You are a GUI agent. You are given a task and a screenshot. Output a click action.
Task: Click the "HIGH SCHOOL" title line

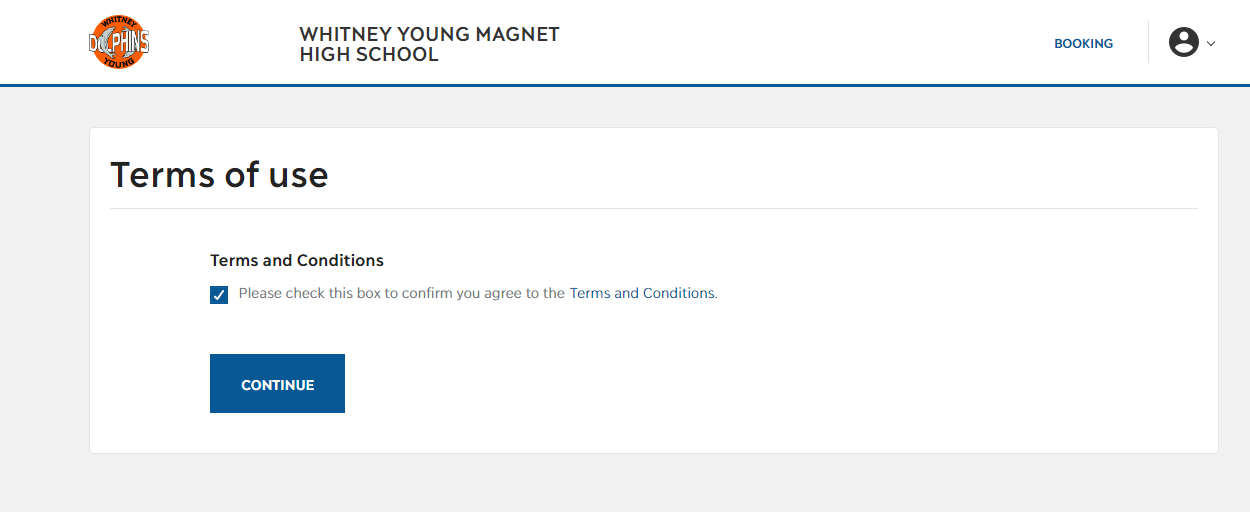[369, 54]
